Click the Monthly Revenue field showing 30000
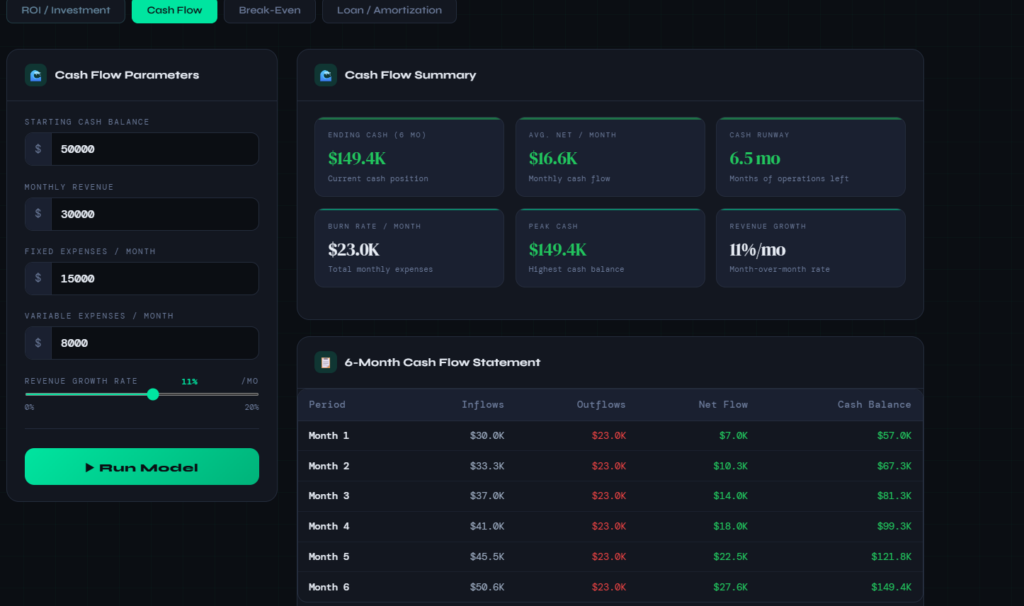 click(x=155, y=214)
